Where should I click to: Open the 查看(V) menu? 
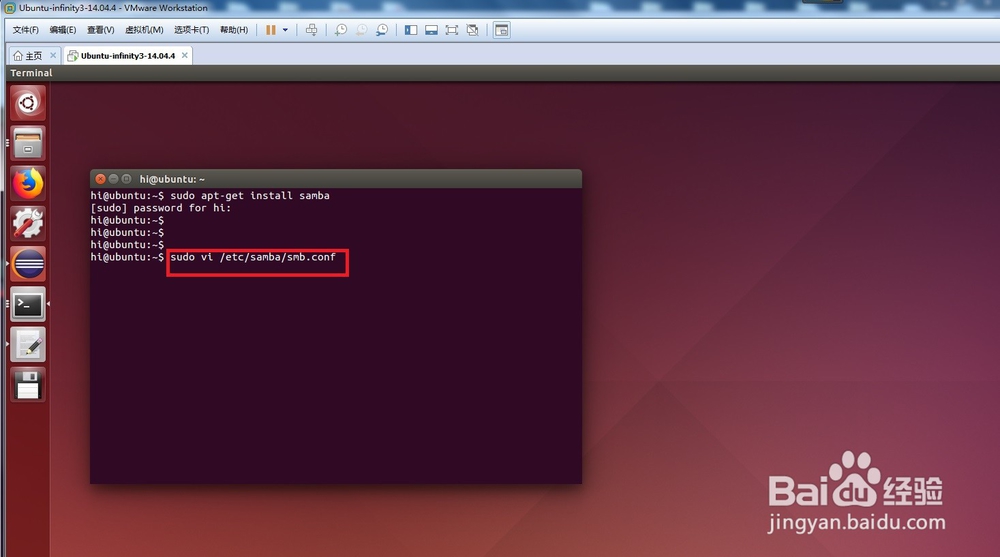click(x=100, y=30)
